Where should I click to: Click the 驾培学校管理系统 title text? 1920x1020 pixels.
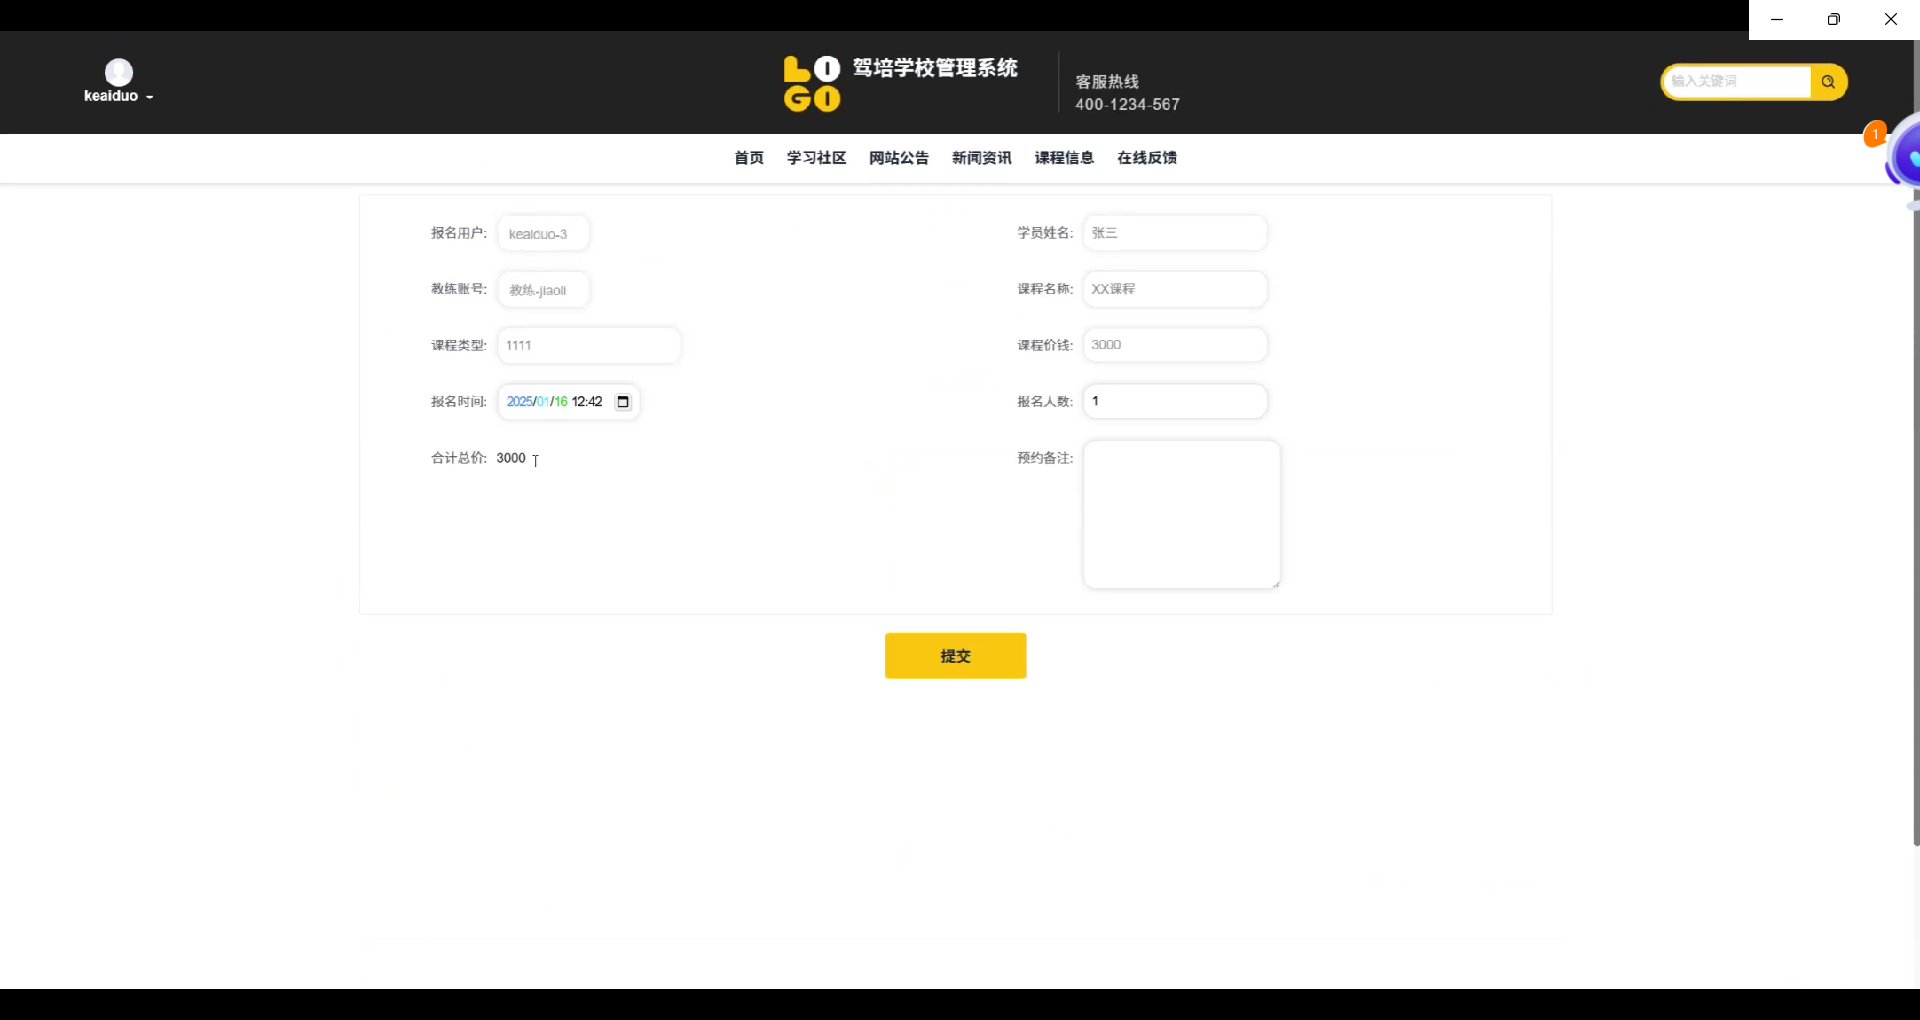[x=935, y=68]
